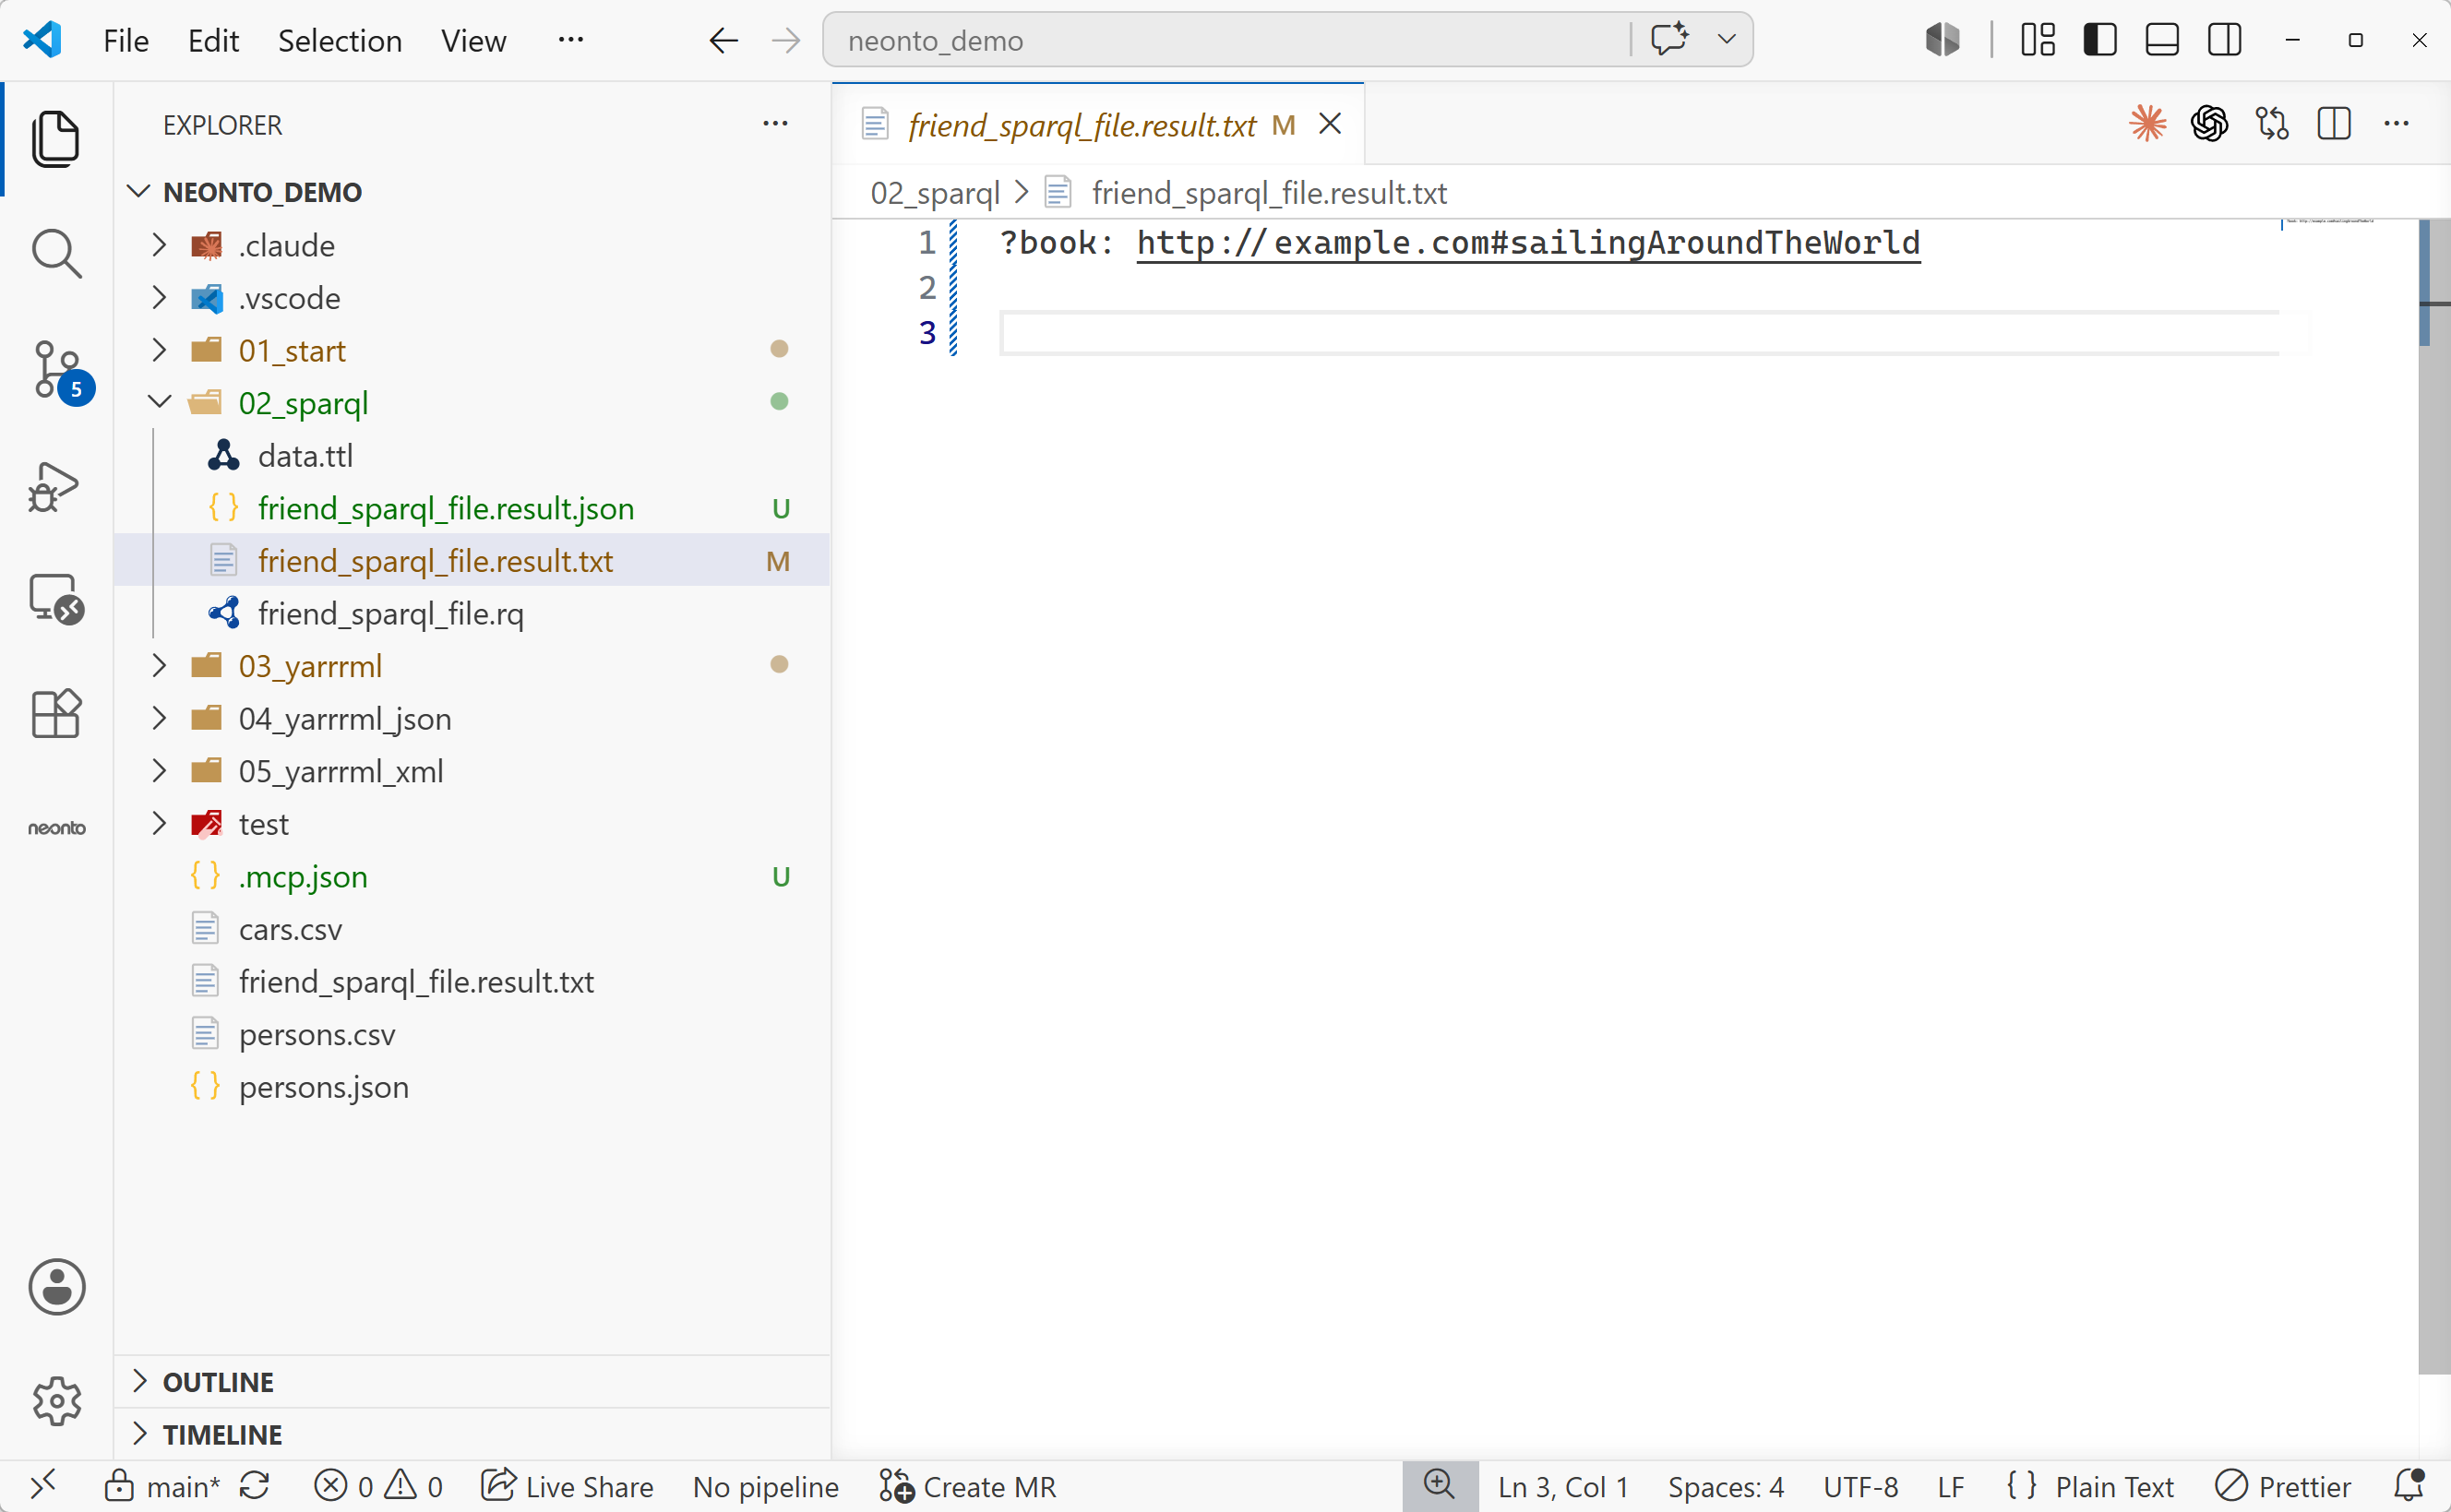This screenshot has height=1512, width=2451.
Task: Open the Accounts menu icon
Action: [56, 1286]
